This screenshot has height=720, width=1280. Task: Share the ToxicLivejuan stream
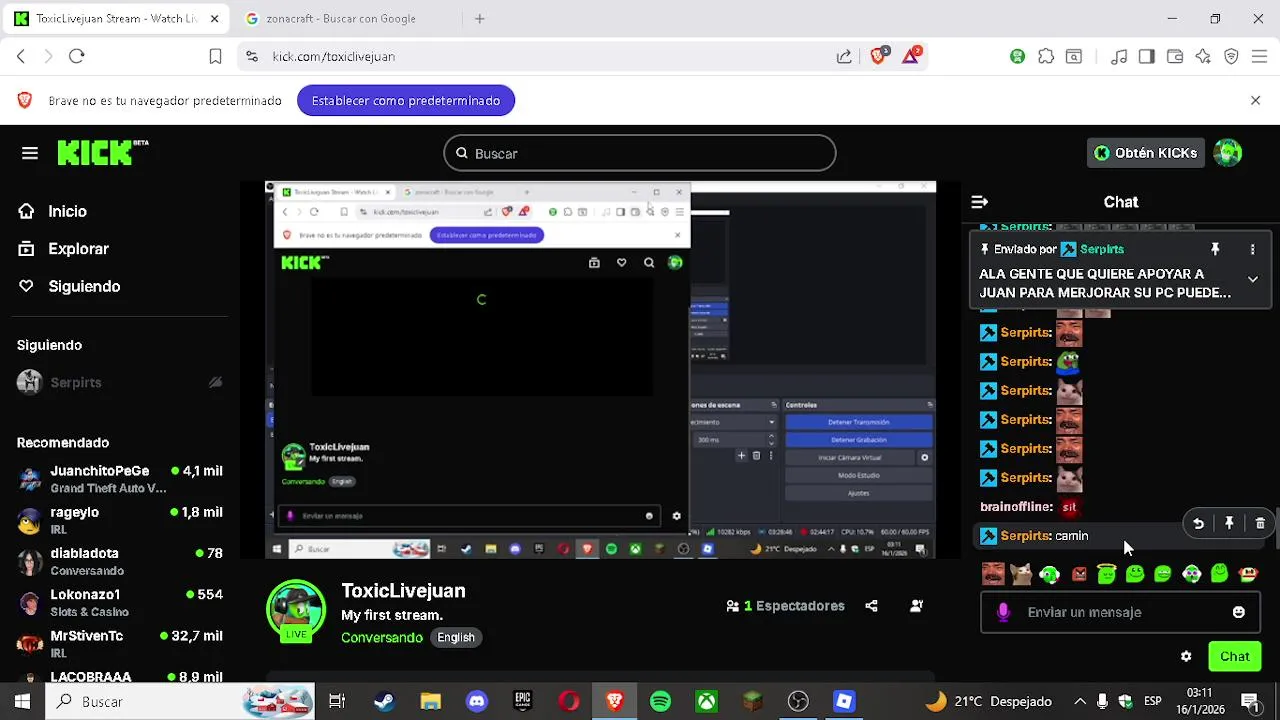pyautogui.click(x=871, y=606)
